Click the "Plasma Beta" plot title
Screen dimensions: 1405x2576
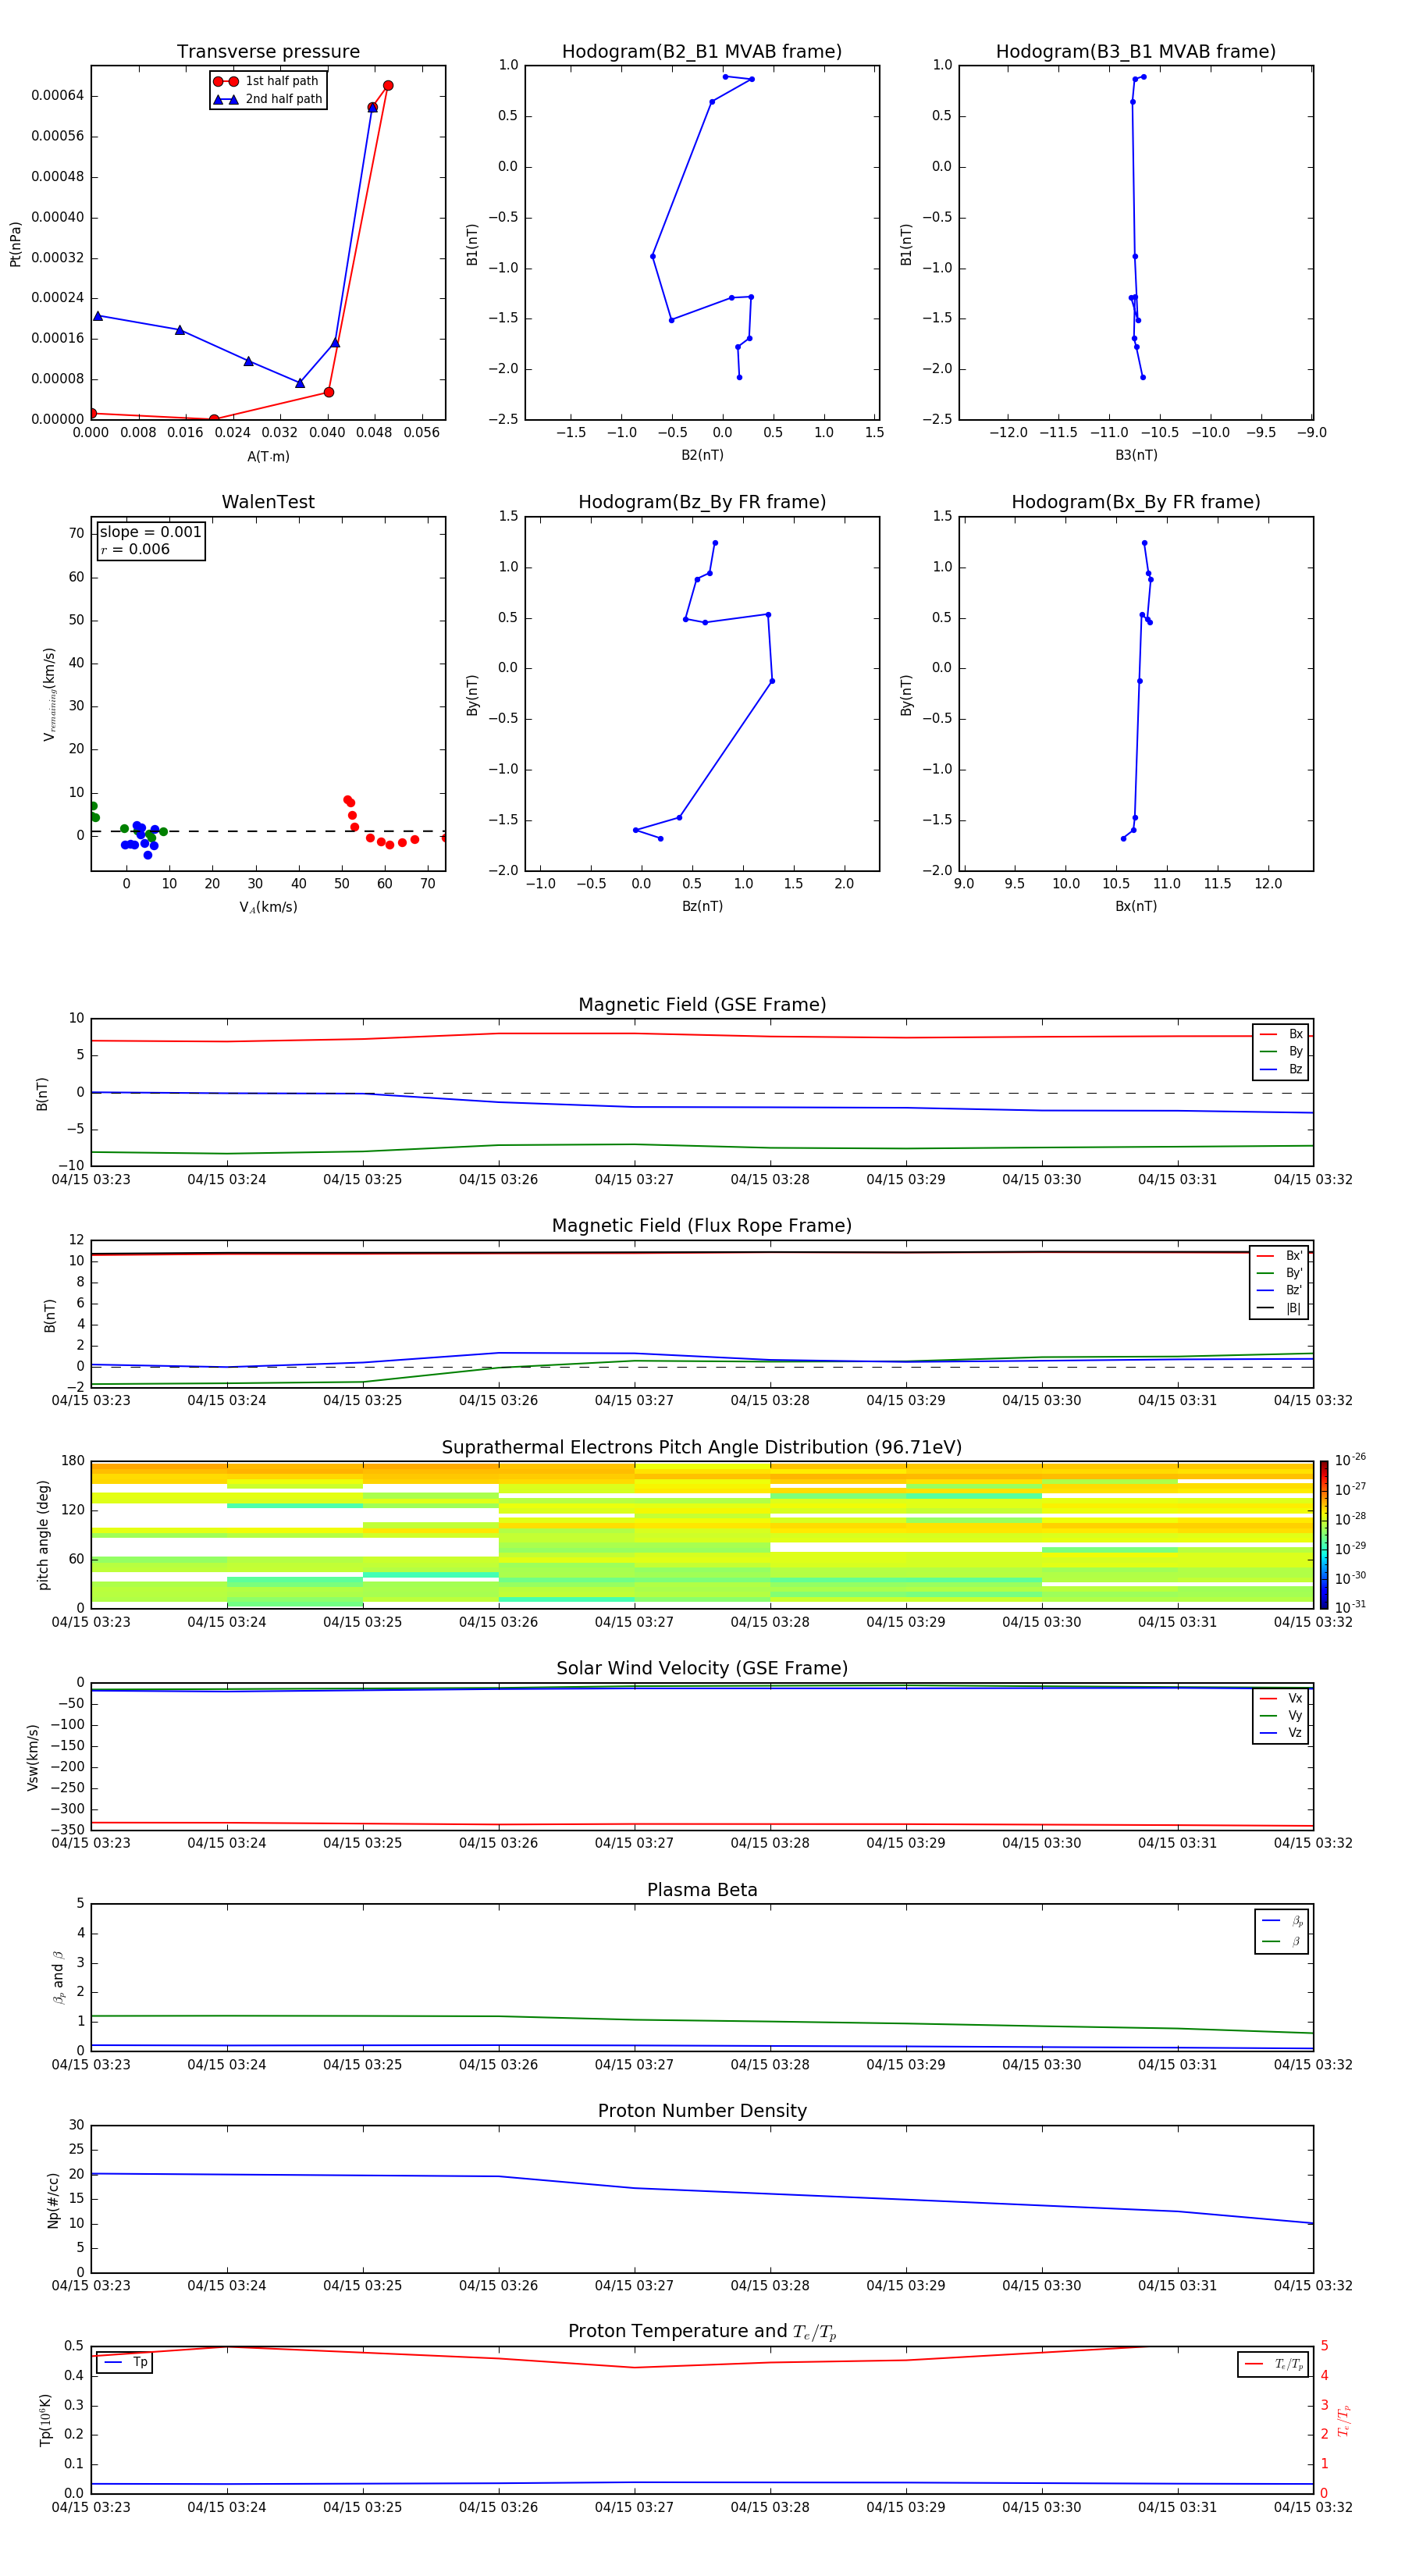click(702, 1891)
